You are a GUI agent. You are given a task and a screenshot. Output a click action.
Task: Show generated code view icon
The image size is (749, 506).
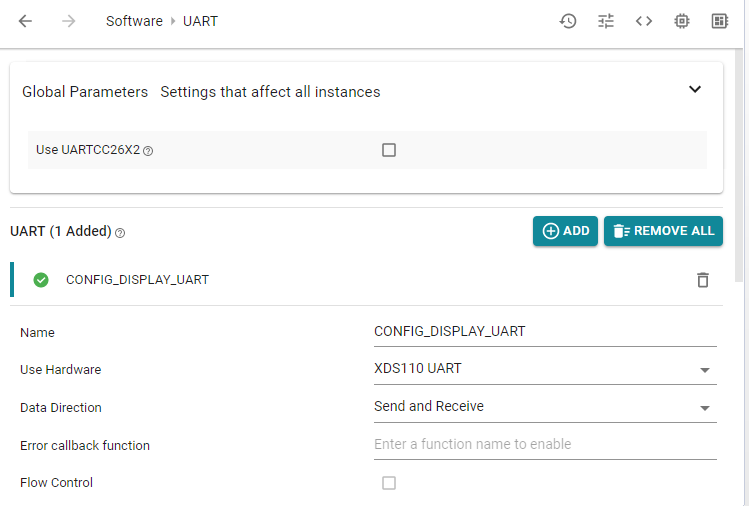644,21
